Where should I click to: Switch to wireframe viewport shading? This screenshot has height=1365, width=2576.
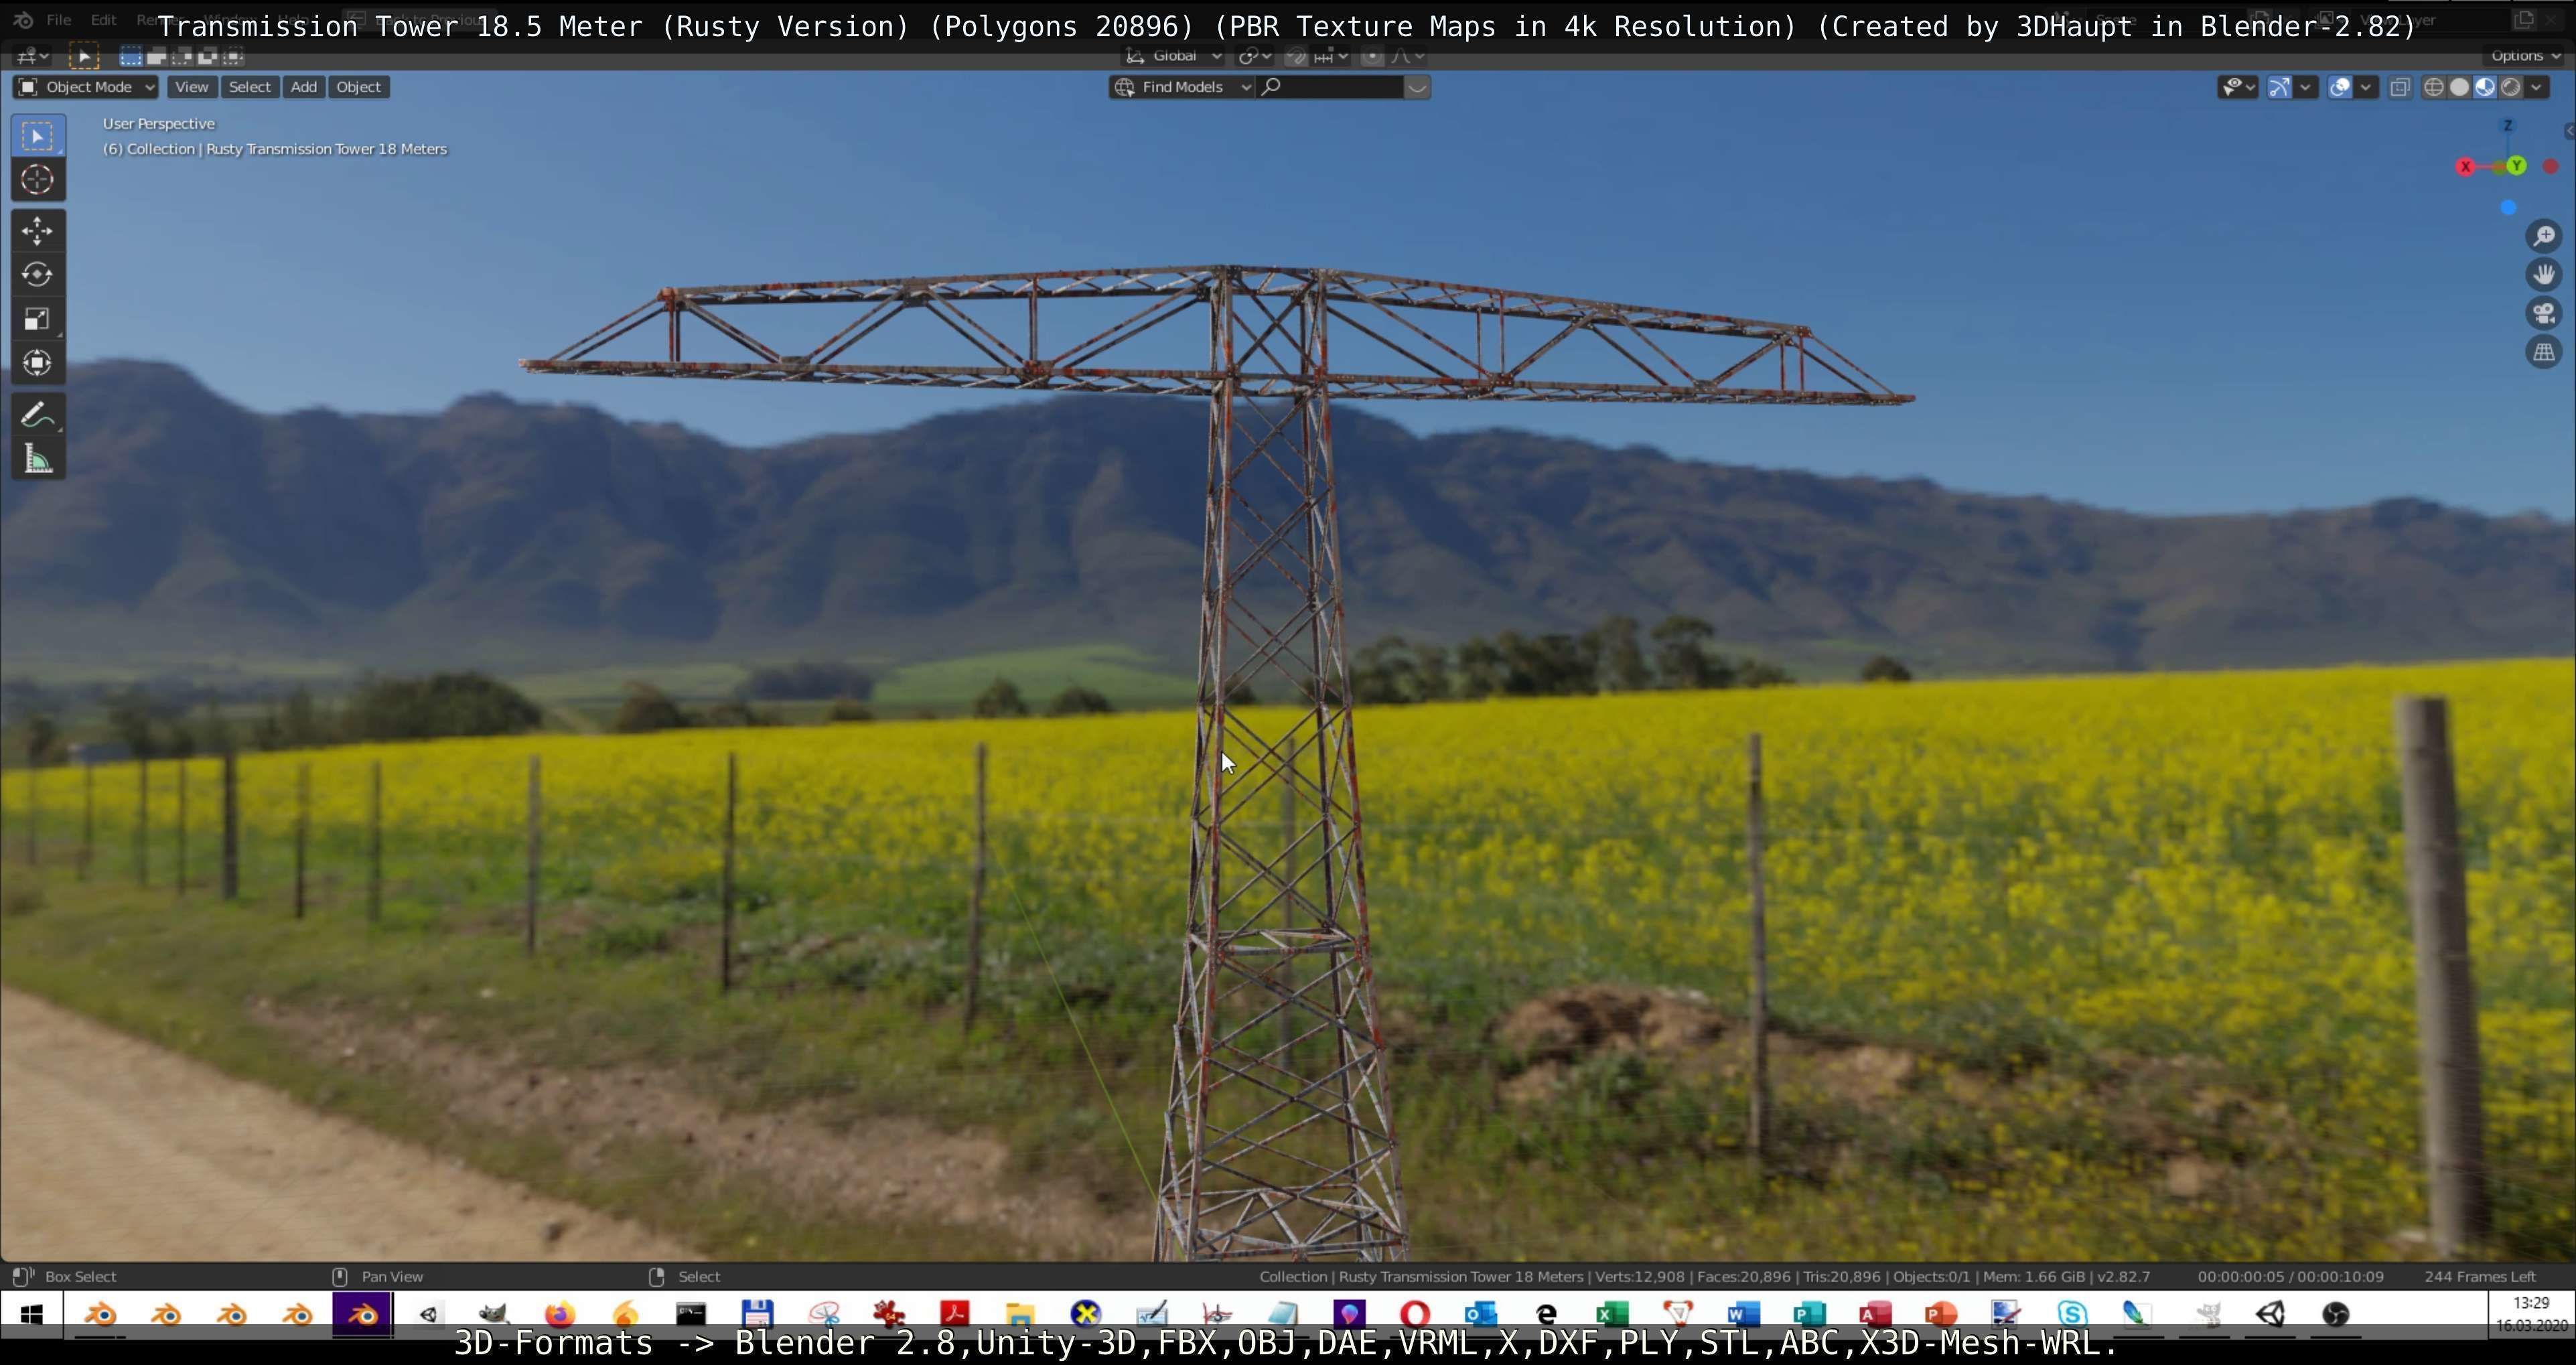pyautogui.click(x=2434, y=88)
